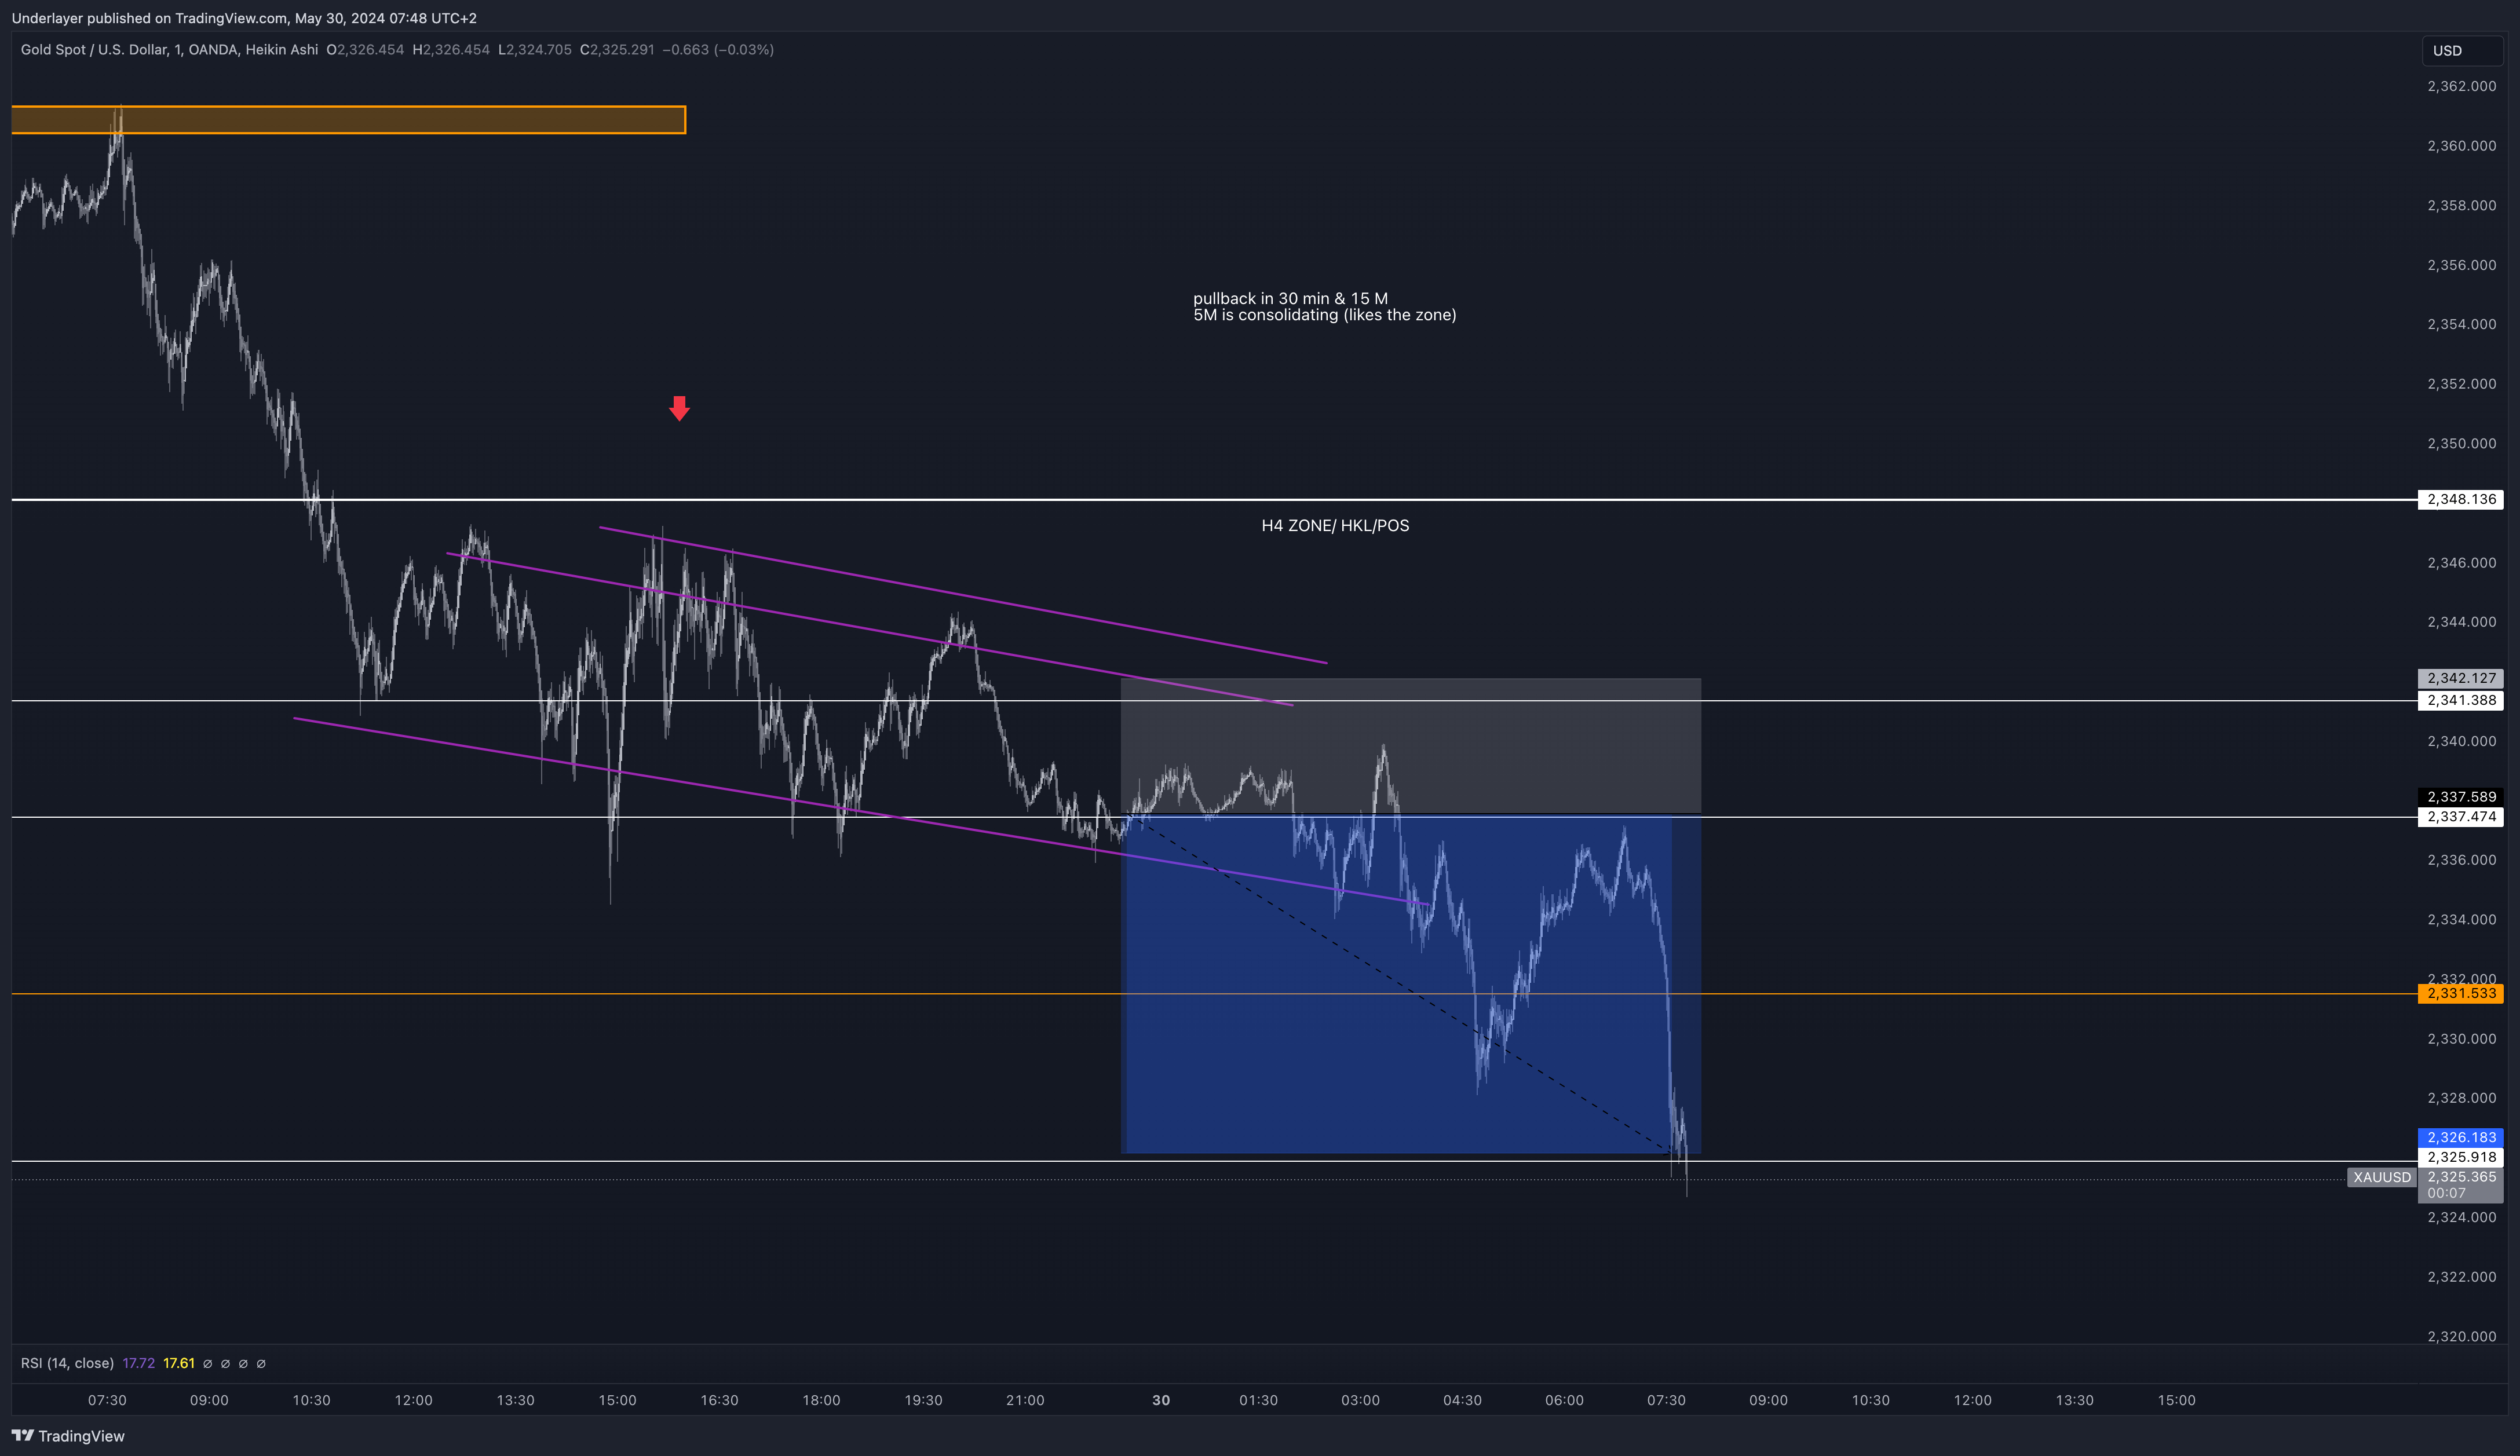Click the blue 2,326.183 price tag
The width and height of the screenshot is (2520, 1456).
(x=2461, y=1137)
